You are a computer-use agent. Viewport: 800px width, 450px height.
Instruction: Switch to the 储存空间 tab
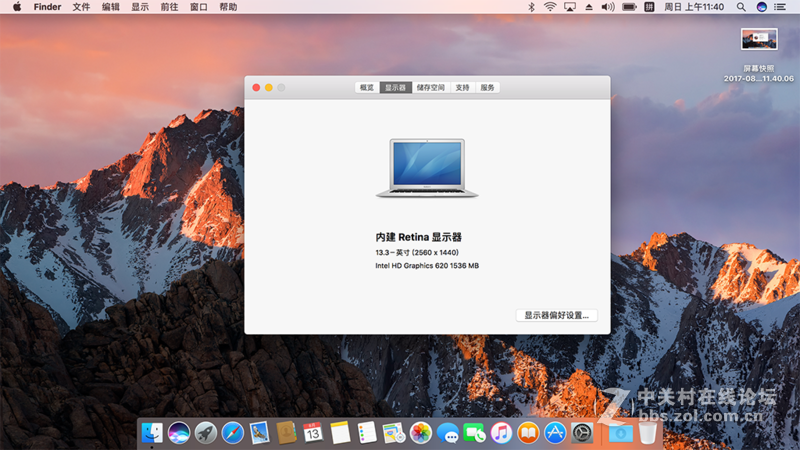(x=431, y=88)
